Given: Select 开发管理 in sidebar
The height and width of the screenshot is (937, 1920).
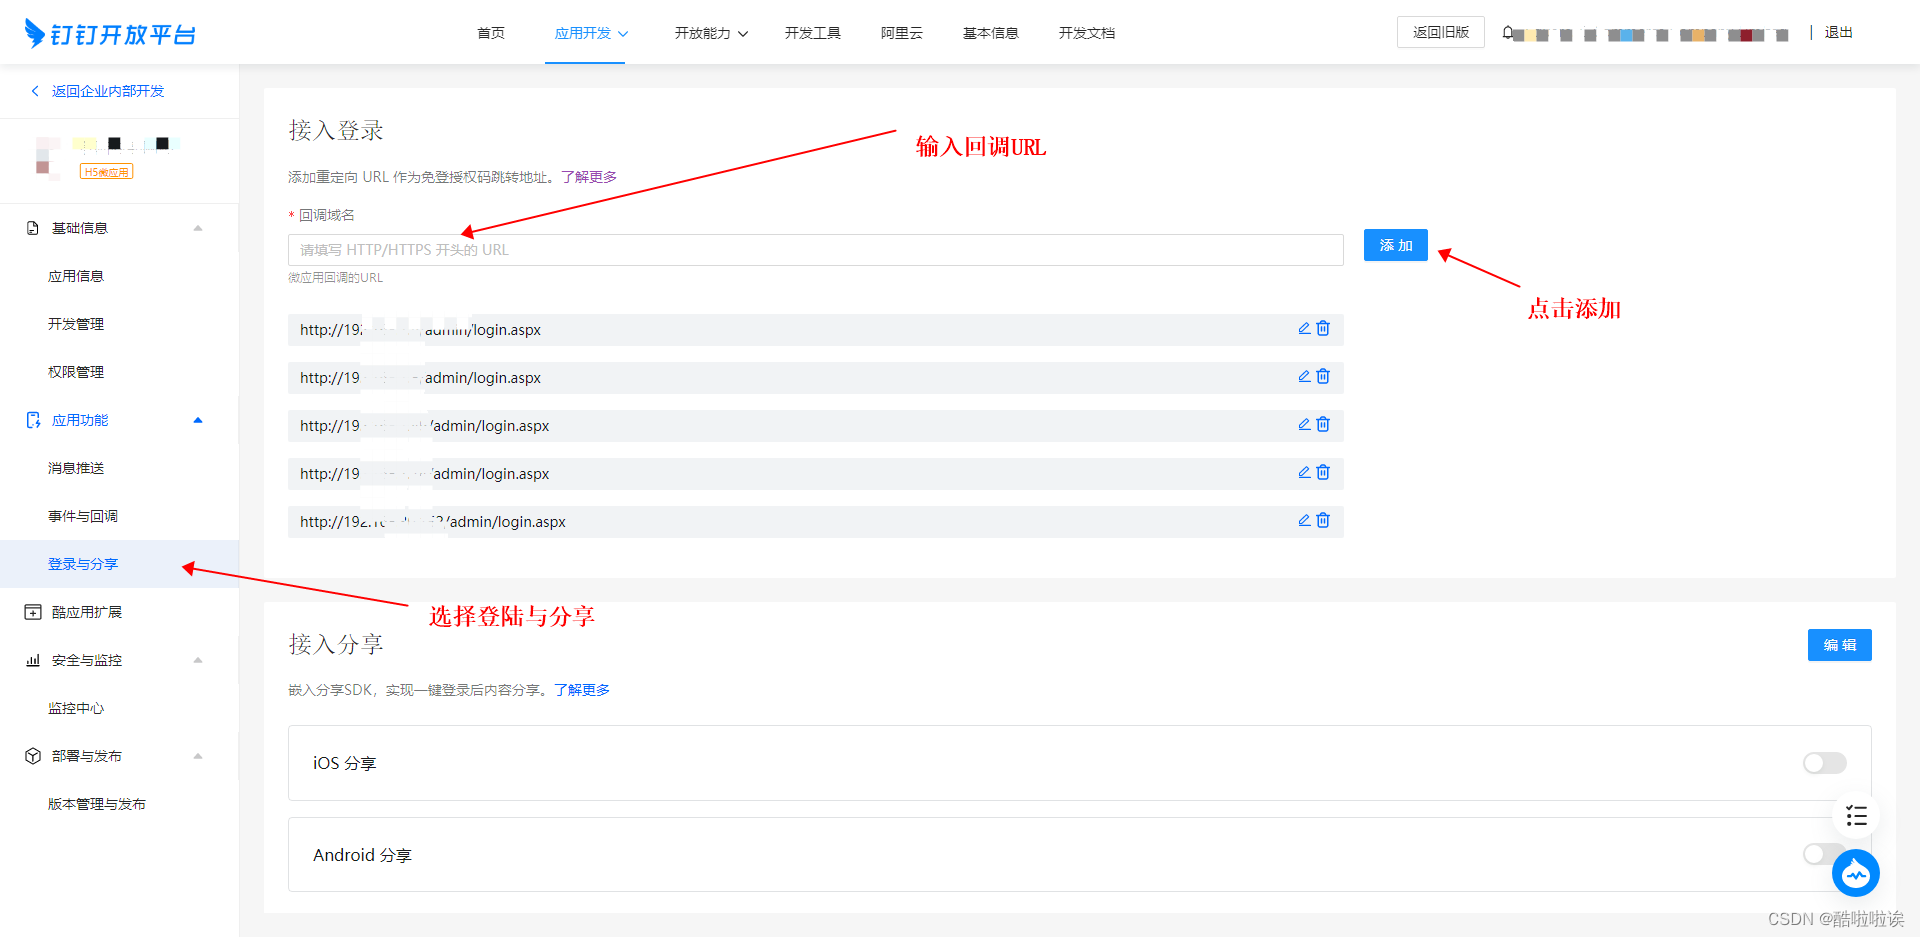Looking at the screenshot, I should pos(76,324).
